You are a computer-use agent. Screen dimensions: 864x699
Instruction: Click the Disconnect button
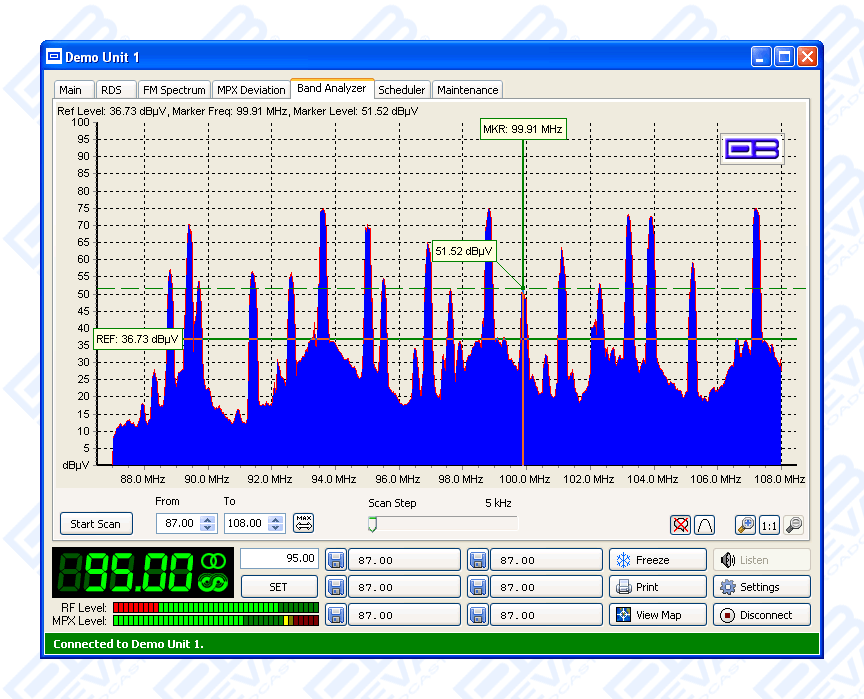pyautogui.click(x=761, y=615)
